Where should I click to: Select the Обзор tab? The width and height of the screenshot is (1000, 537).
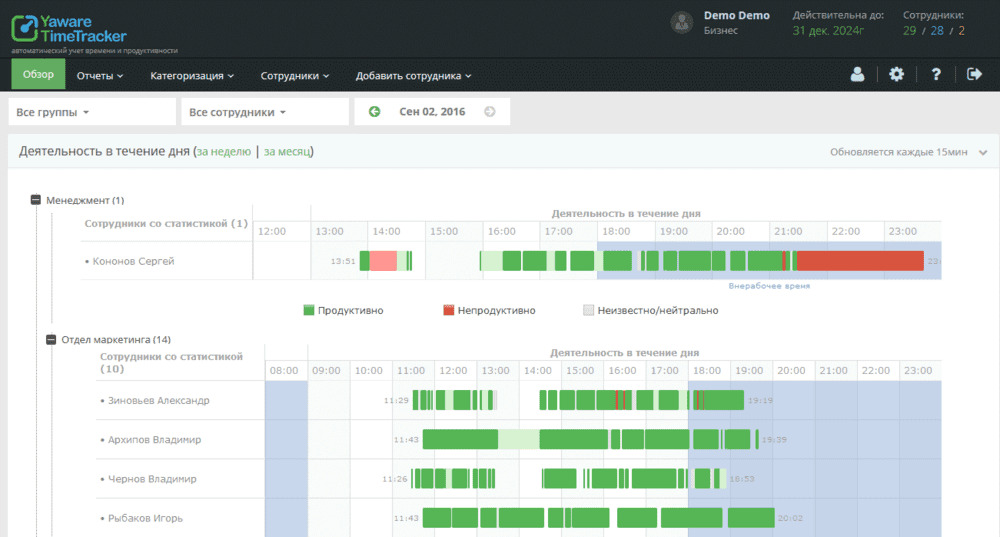point(38,74)
